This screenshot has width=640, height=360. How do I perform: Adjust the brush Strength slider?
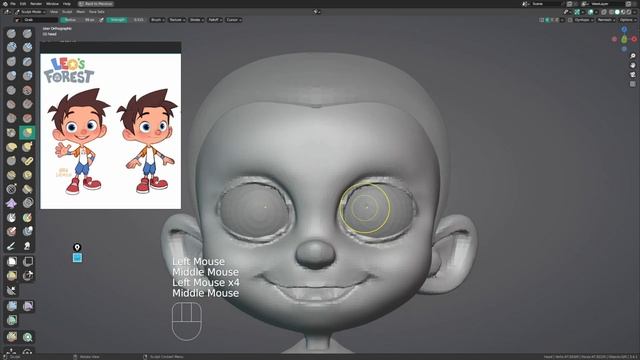[125, 20]
